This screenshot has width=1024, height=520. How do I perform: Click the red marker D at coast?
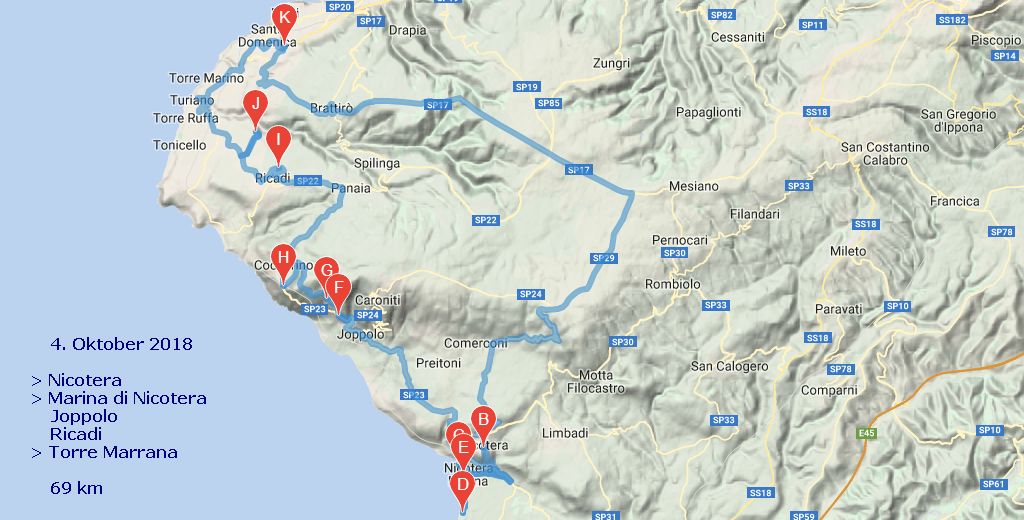point(462,489)
